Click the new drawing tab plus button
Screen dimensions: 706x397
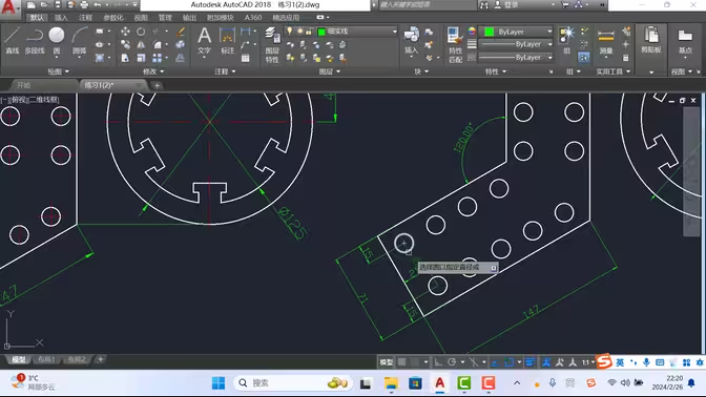coord(157,85)
